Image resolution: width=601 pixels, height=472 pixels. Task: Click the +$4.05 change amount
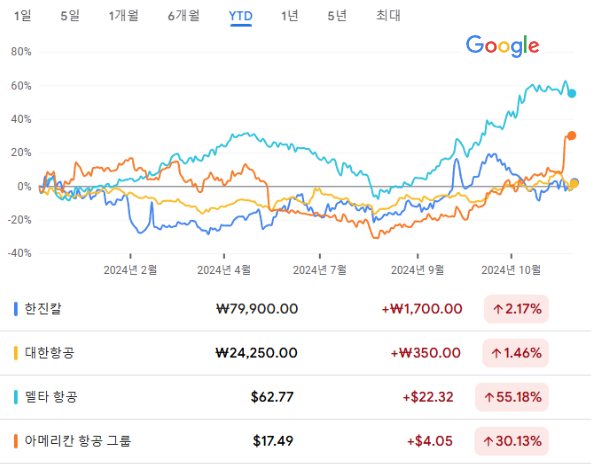click(x=430, y=441)
